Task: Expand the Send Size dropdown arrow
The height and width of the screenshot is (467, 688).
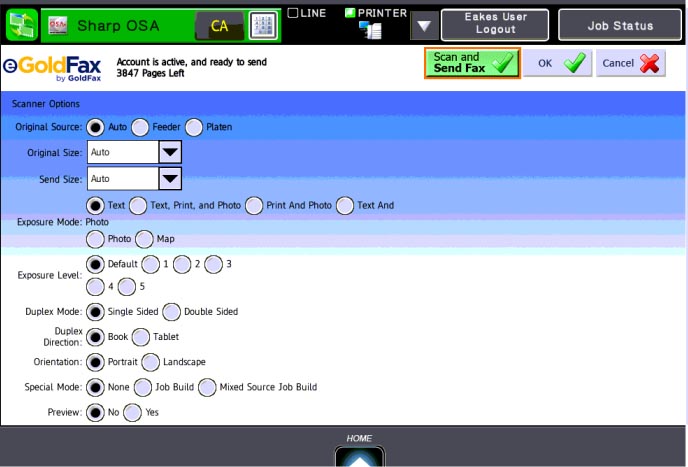Action: [170, 179]
